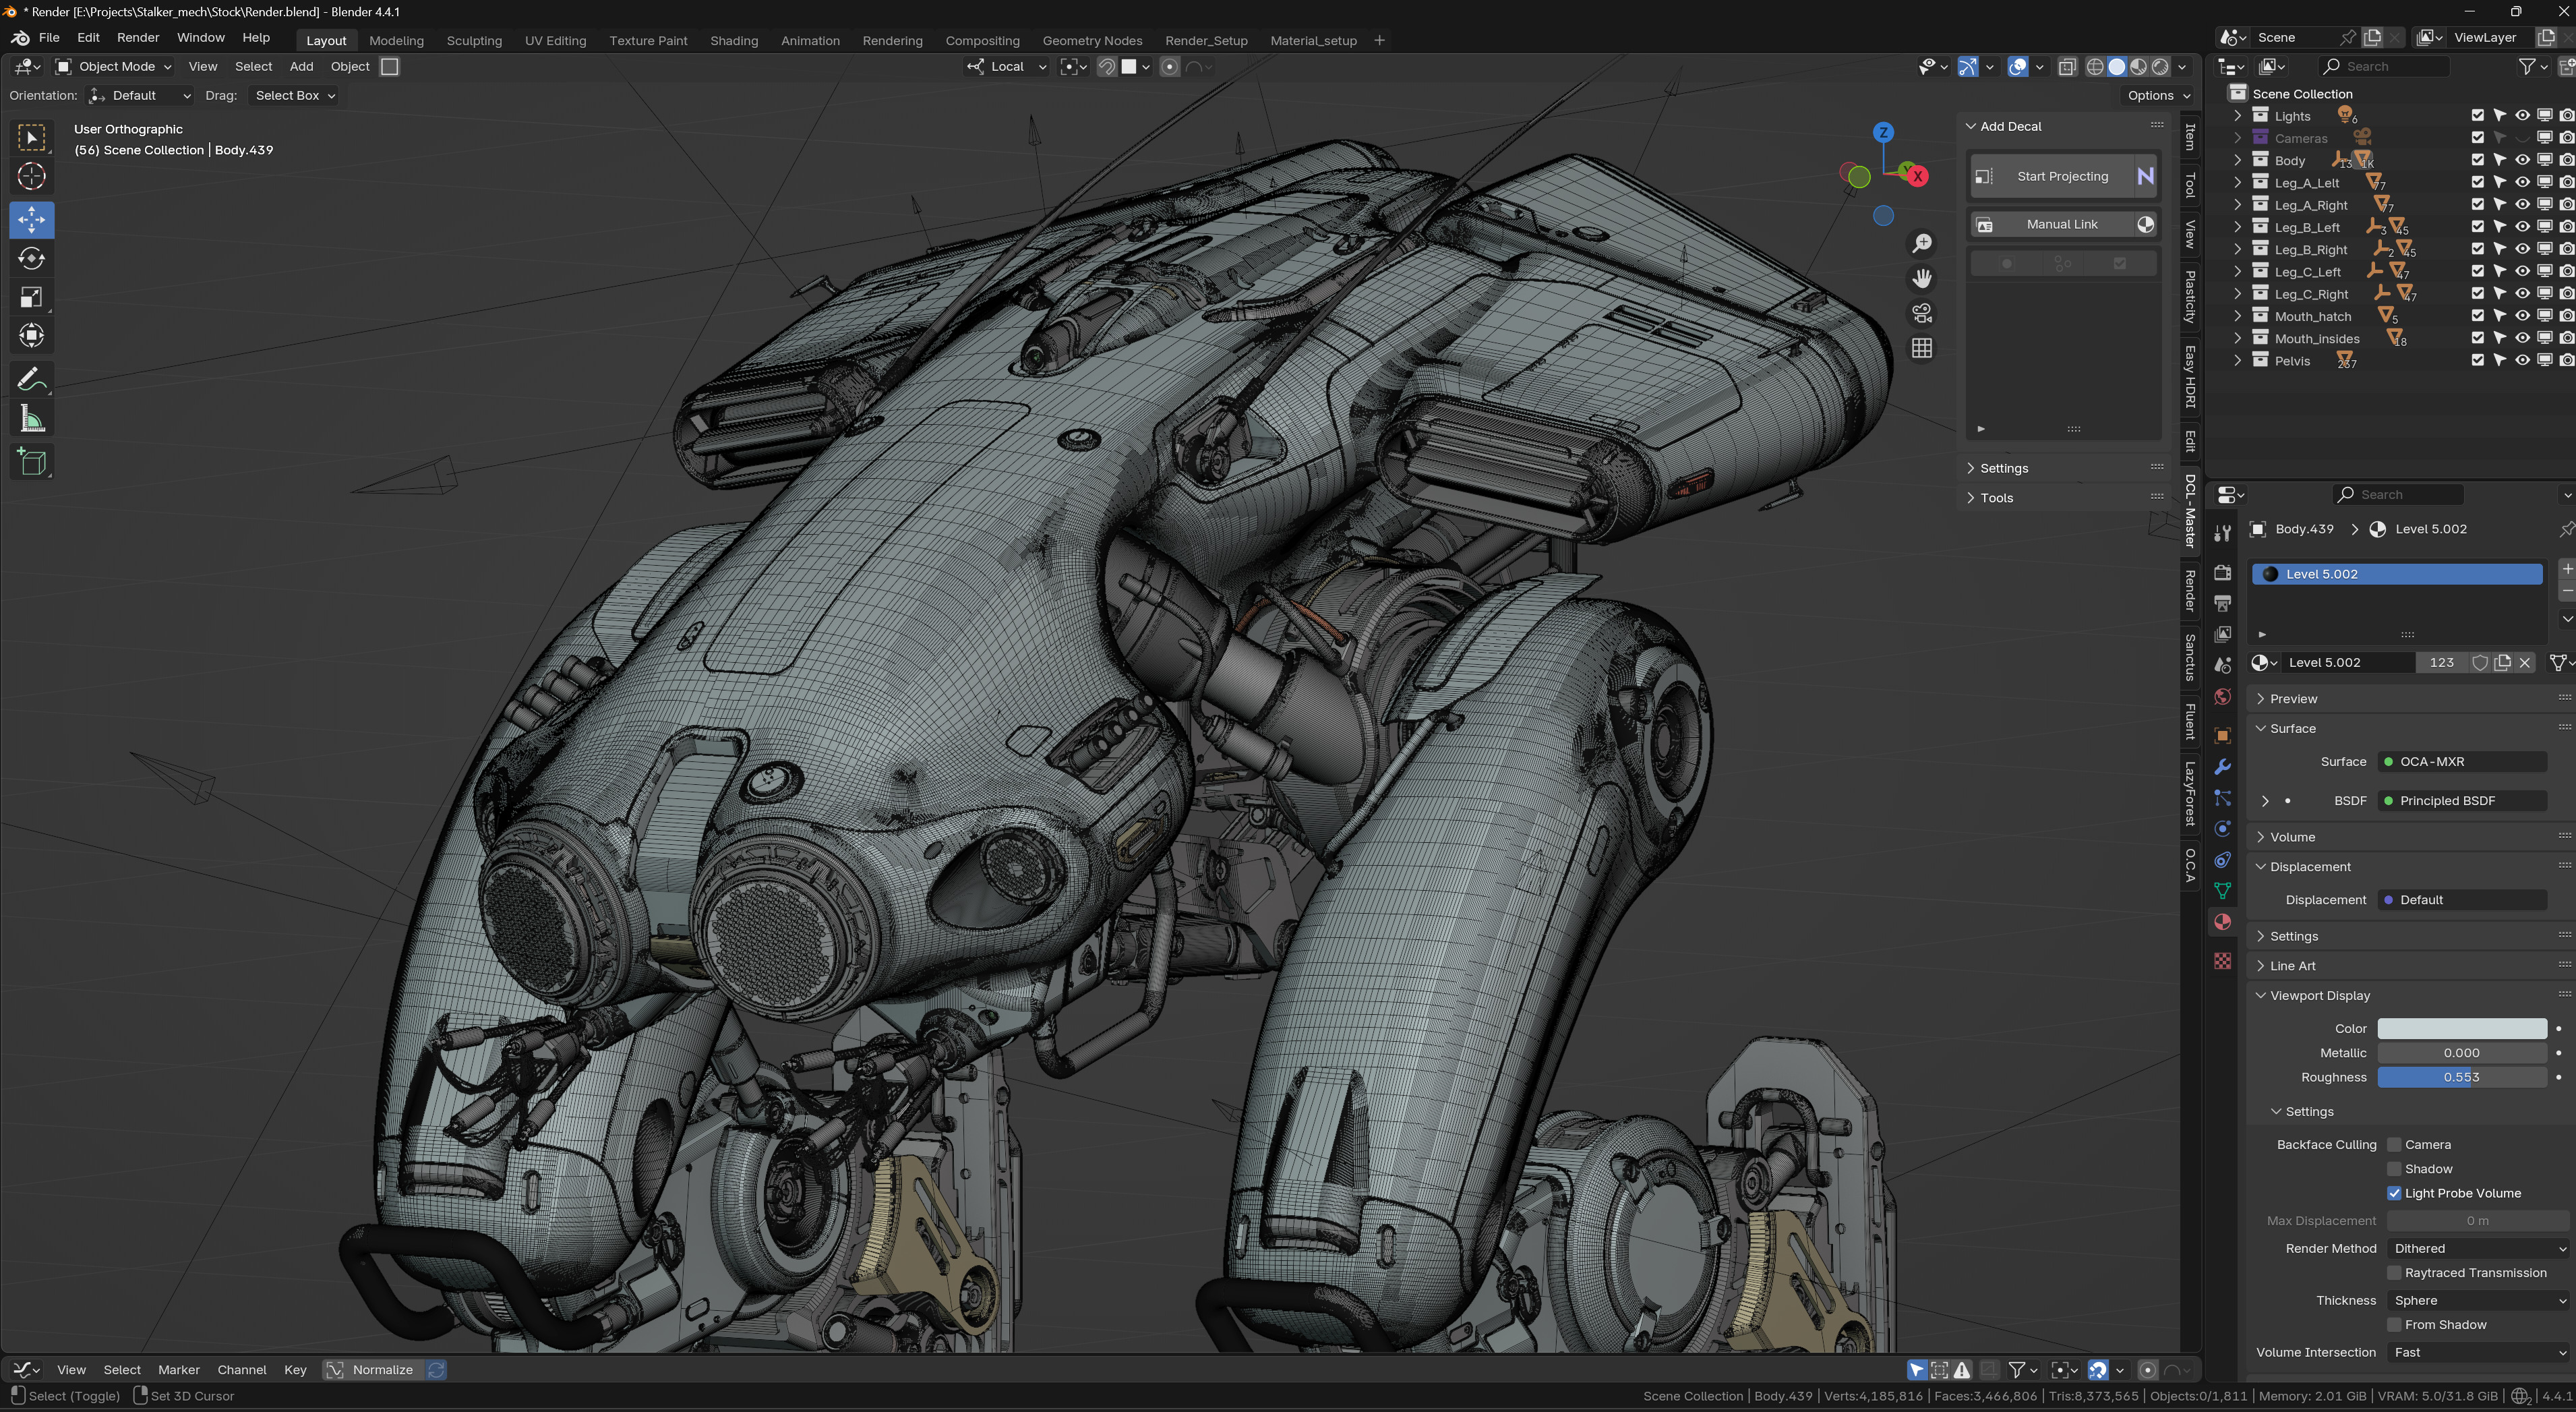Switch to wireframe viewport shading
The height and width of the screenshot is (1412, 2576).
pos(2095,67)
